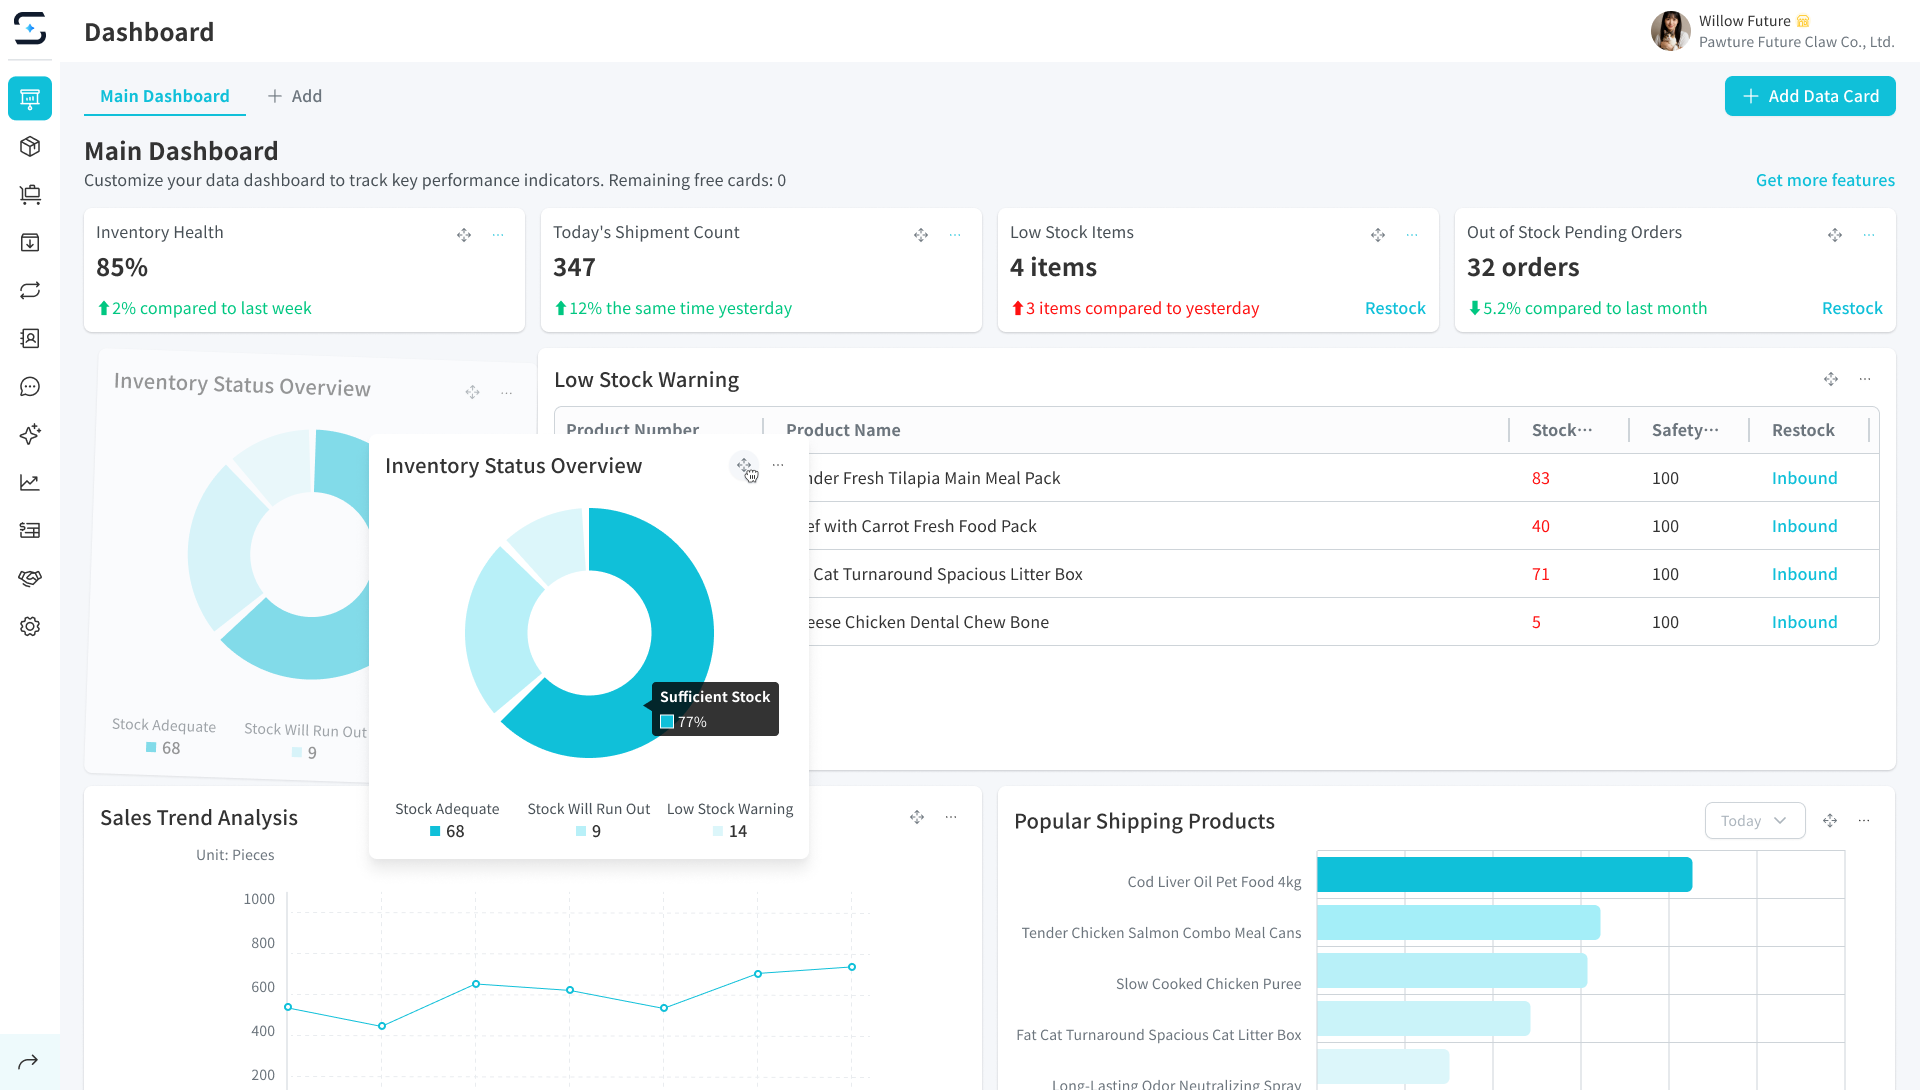Screen dimensions: 1920x1090
Task: Click the shopping cart sidebar icon
Action: pyautogui.click(x=30, y=194)
